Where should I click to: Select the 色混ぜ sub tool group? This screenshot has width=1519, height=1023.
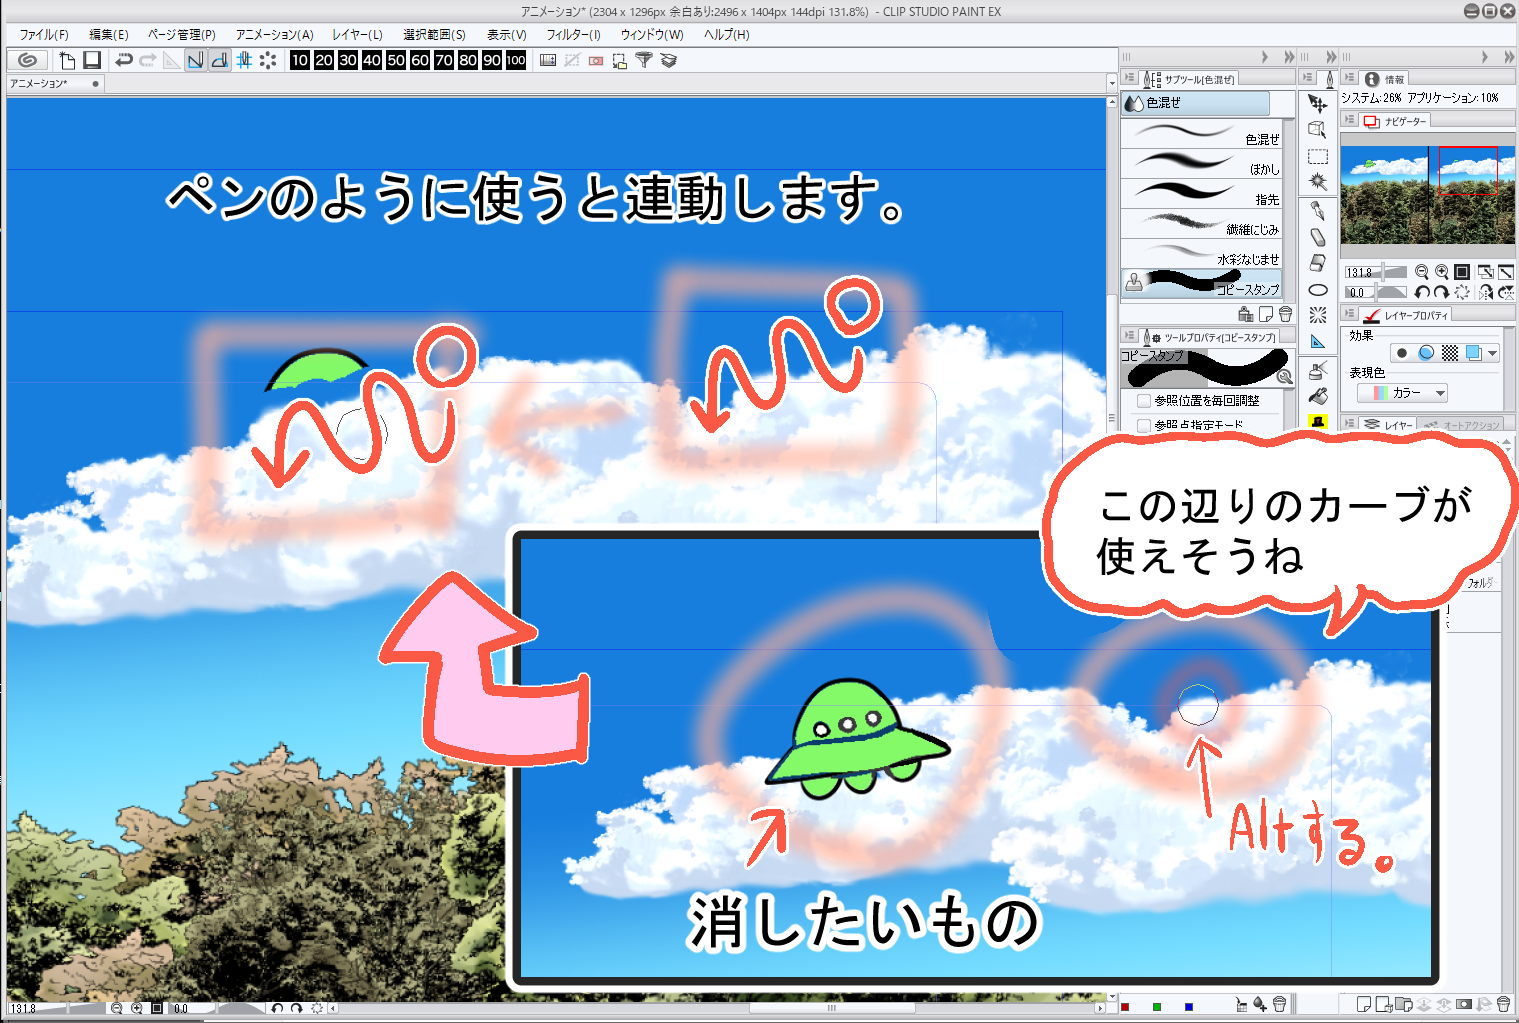pyautogui.click(x=1195, y=103)
